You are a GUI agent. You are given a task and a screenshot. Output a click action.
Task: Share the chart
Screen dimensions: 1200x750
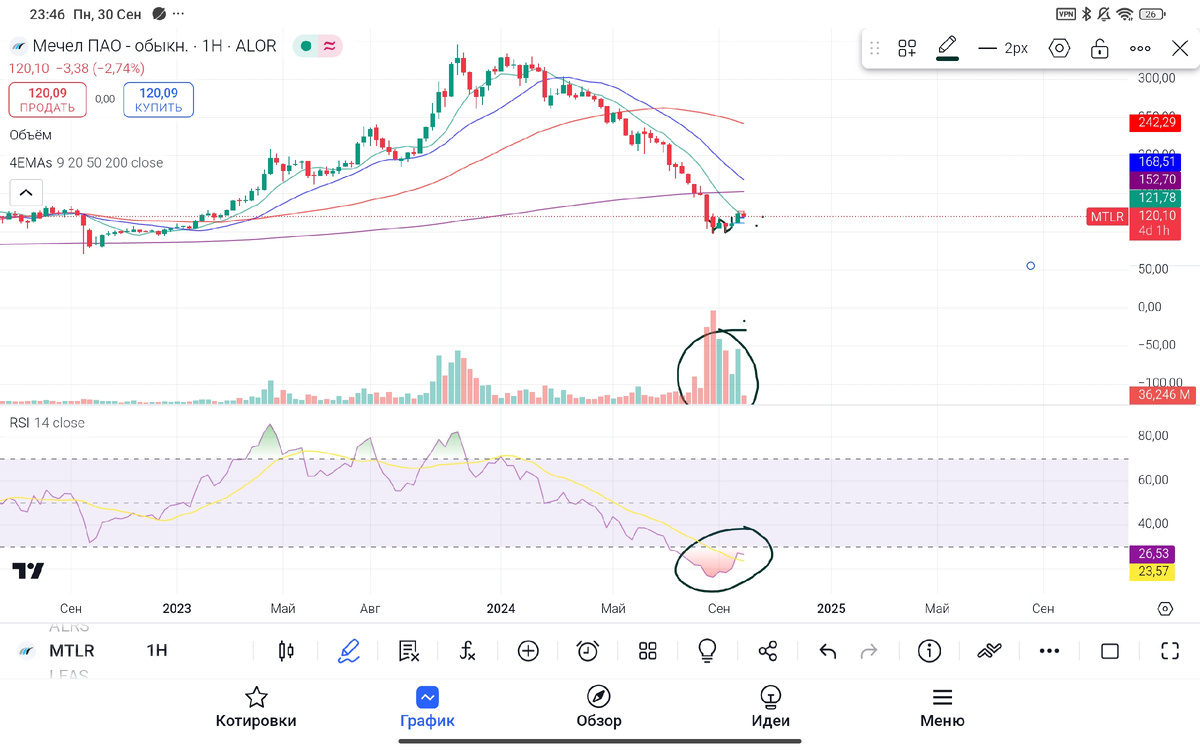point(768,652)
